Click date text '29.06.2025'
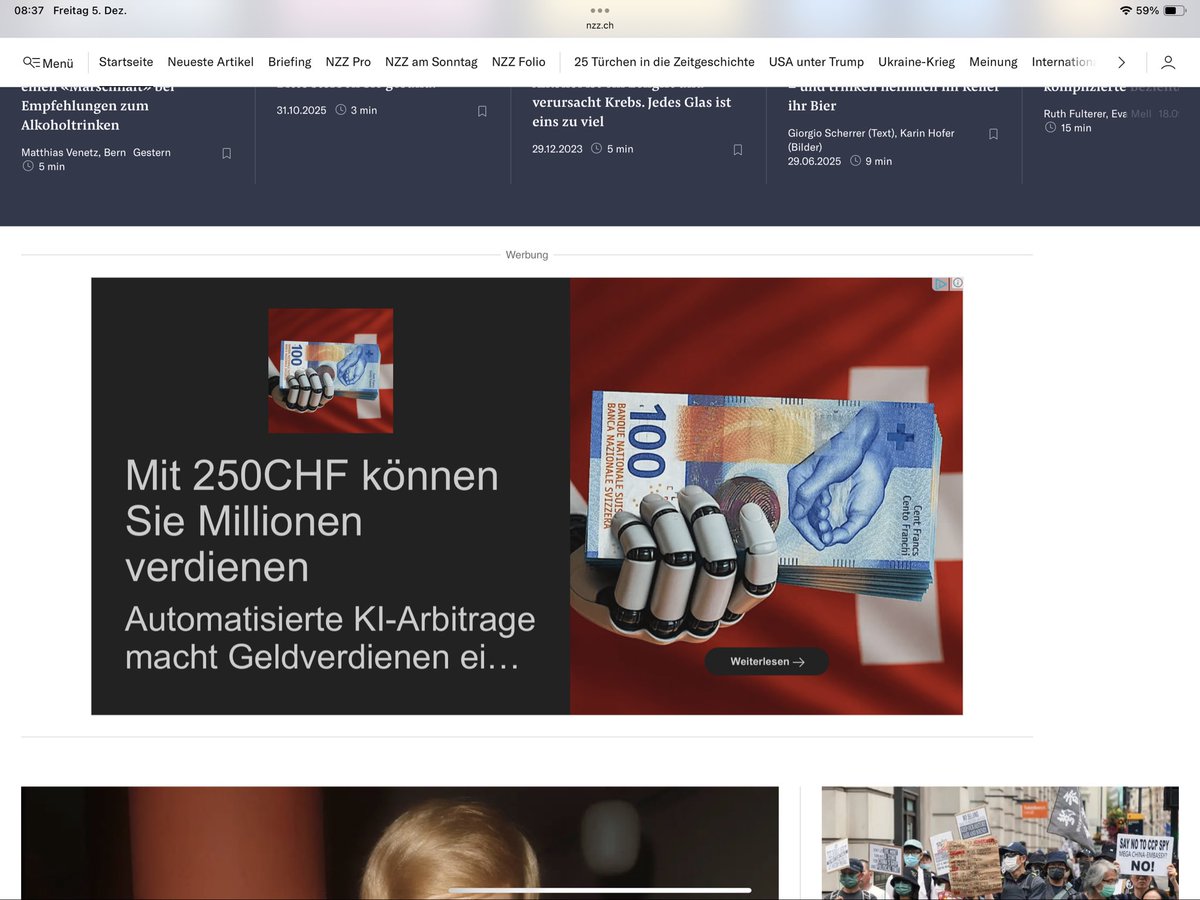Image resolution: width=1200 pixels, height=900 pixels. 814,161
